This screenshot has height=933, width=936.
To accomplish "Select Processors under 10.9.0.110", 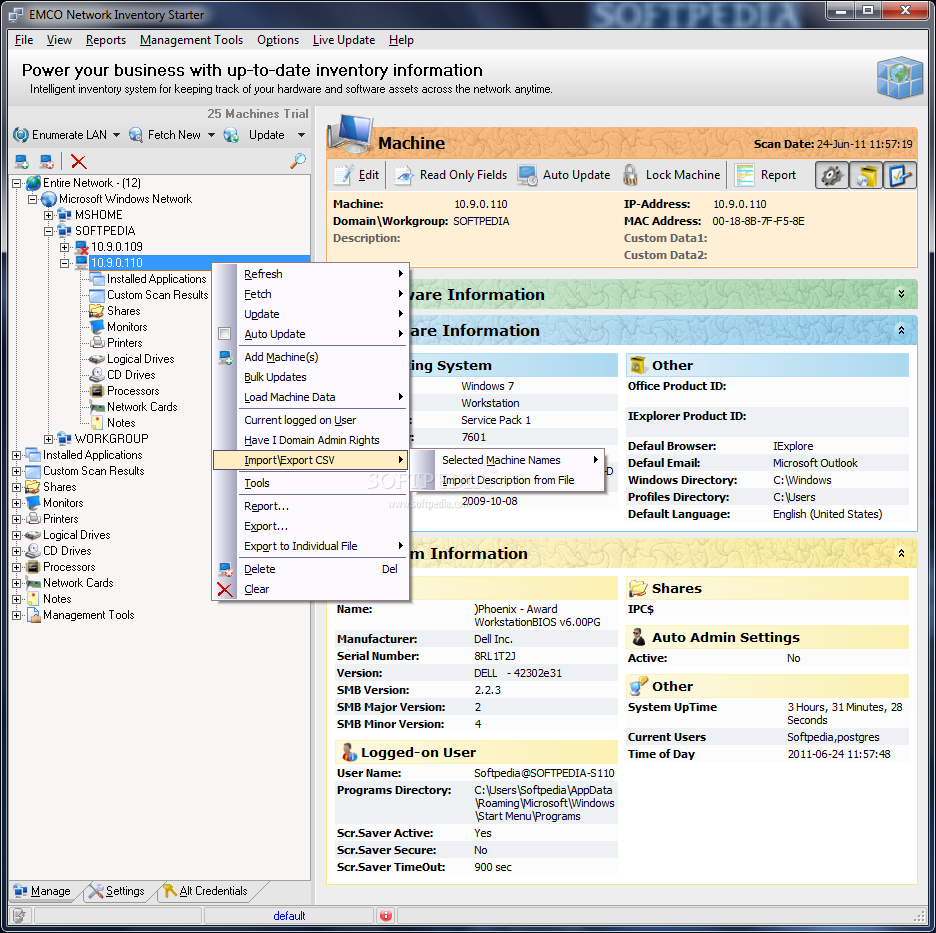I will pyautogui.click(x=133, y=391).
